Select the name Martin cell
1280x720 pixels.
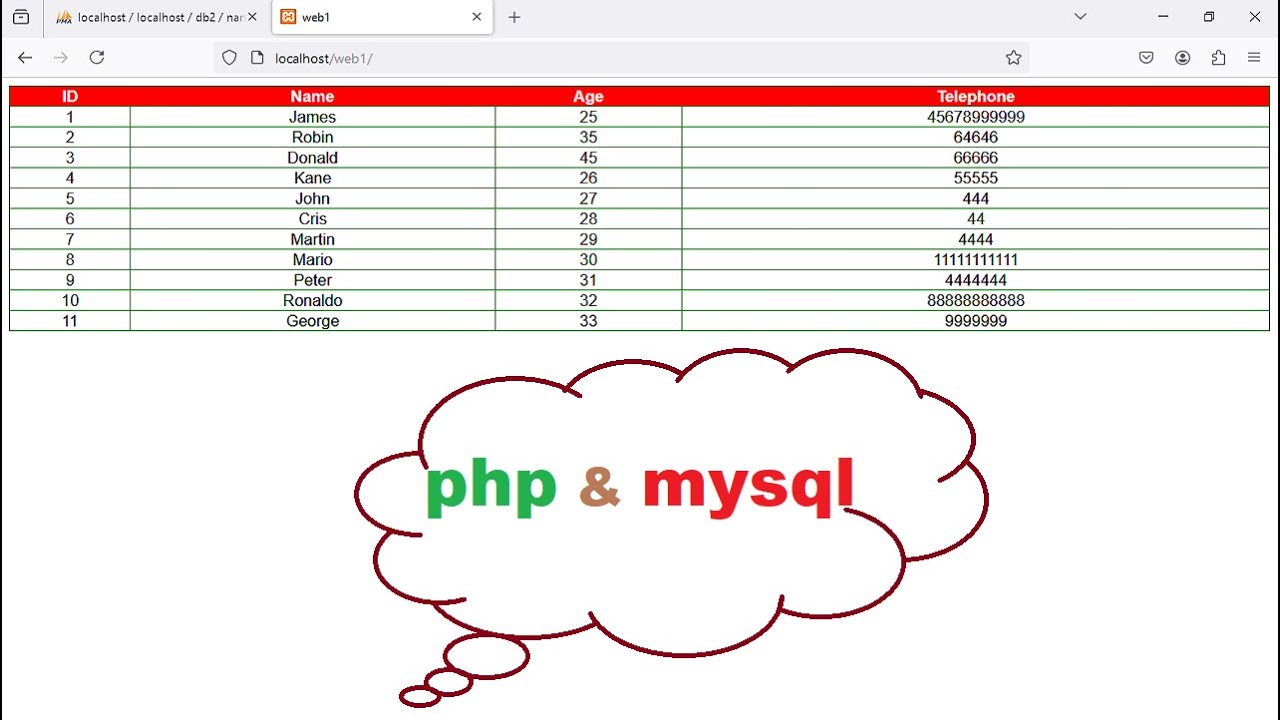(x=312, y=240)
